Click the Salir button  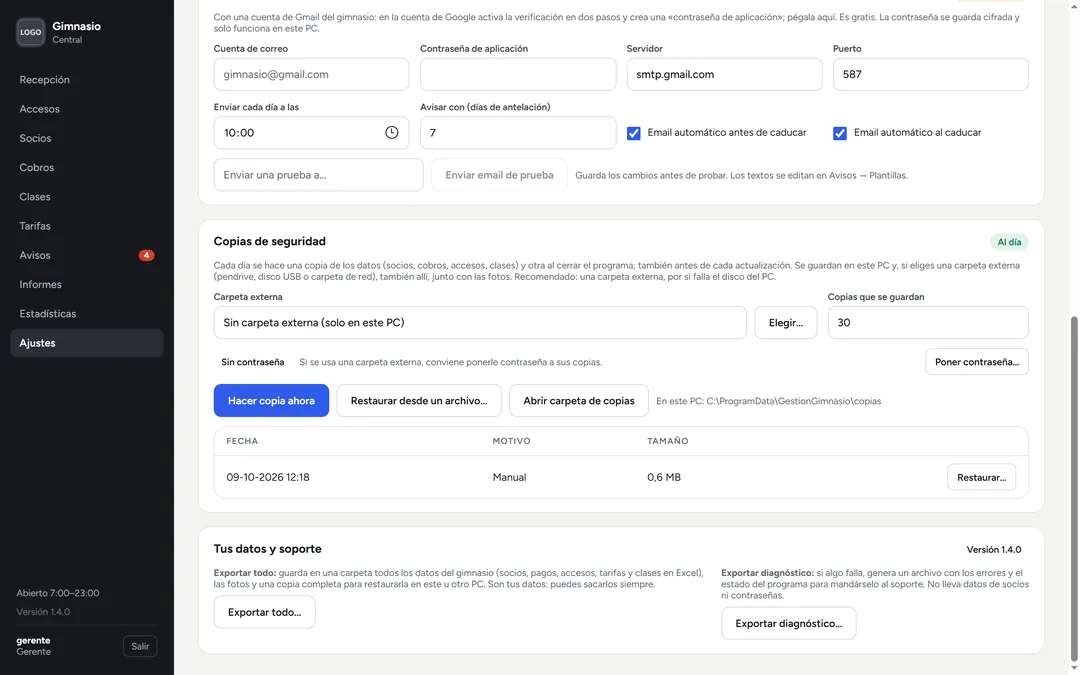(140, 646)
